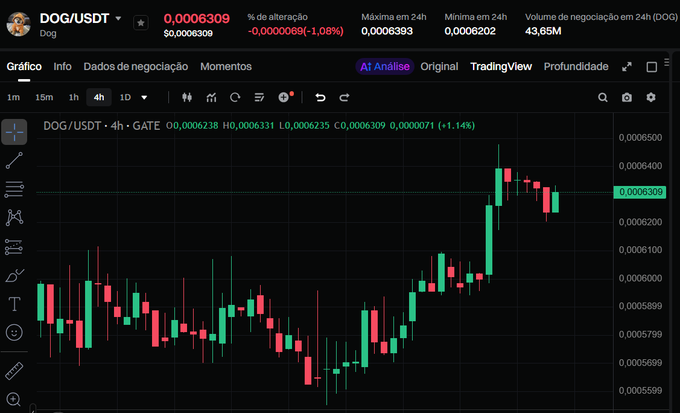Select the 4h timeframe
The width and height of the screenshot is (680, 413).
(x=99, y=97)
